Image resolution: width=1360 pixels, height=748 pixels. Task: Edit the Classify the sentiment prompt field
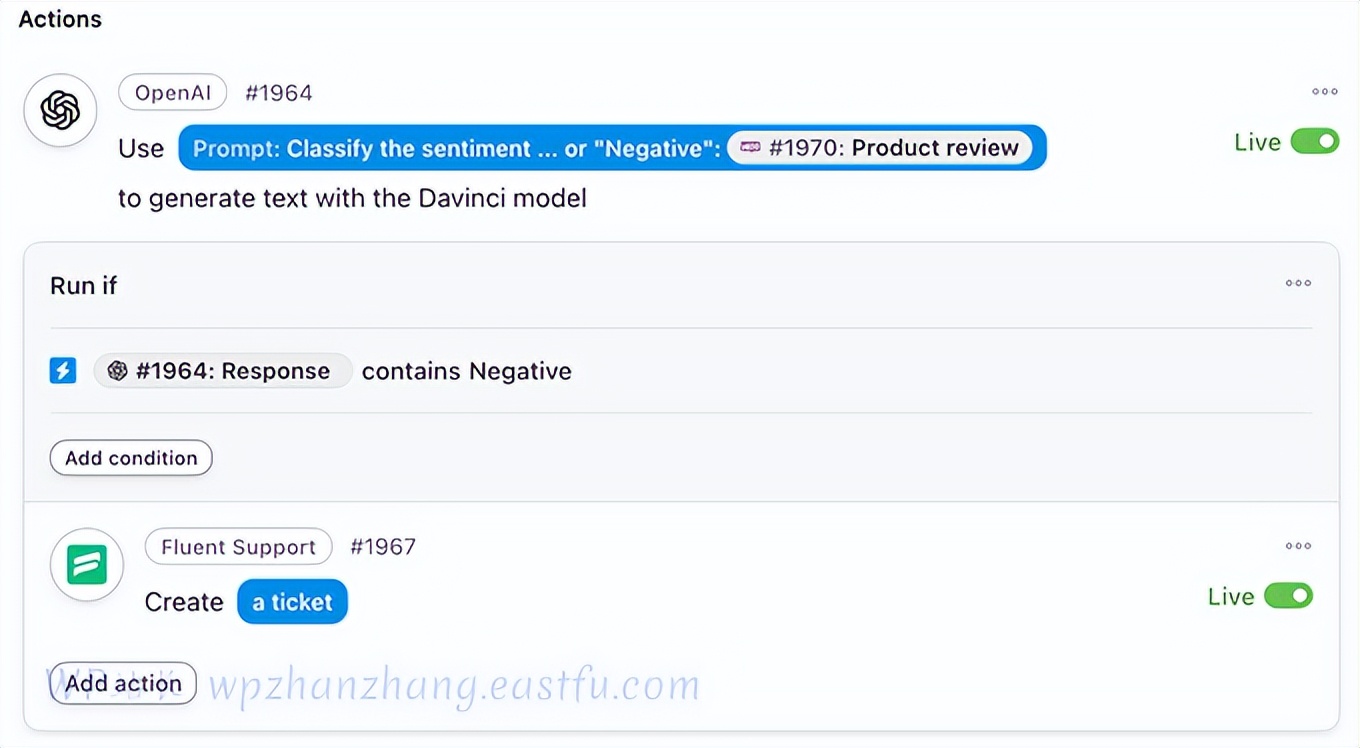tap(455, 149)
